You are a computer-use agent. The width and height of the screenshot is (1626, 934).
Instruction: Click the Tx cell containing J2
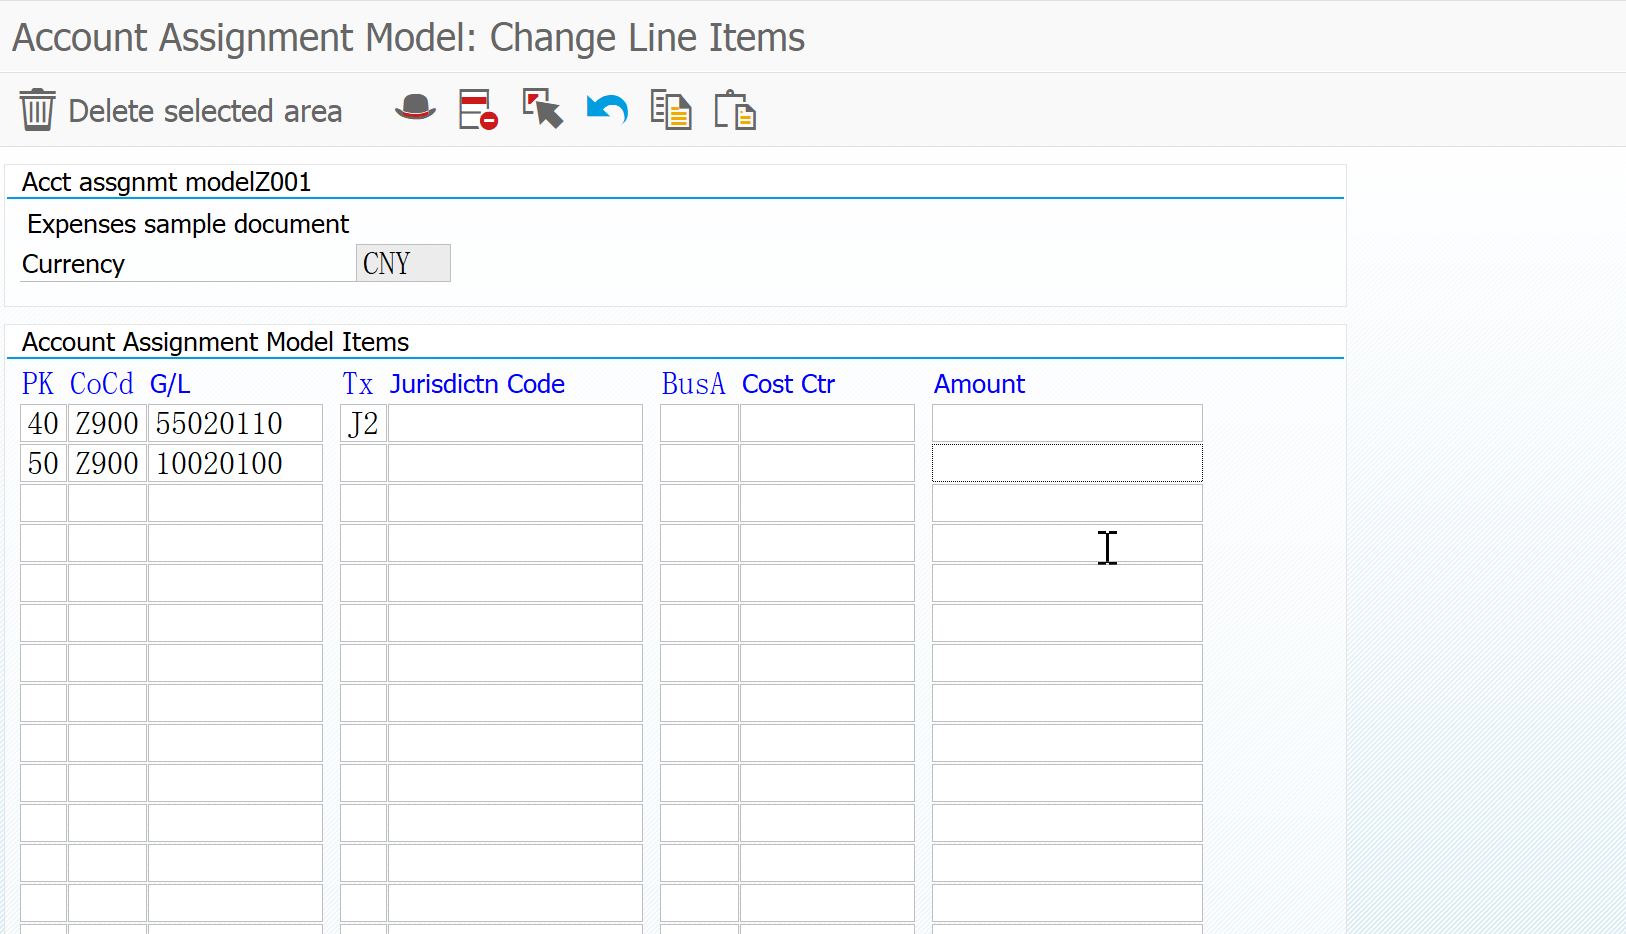pos(362,423)
